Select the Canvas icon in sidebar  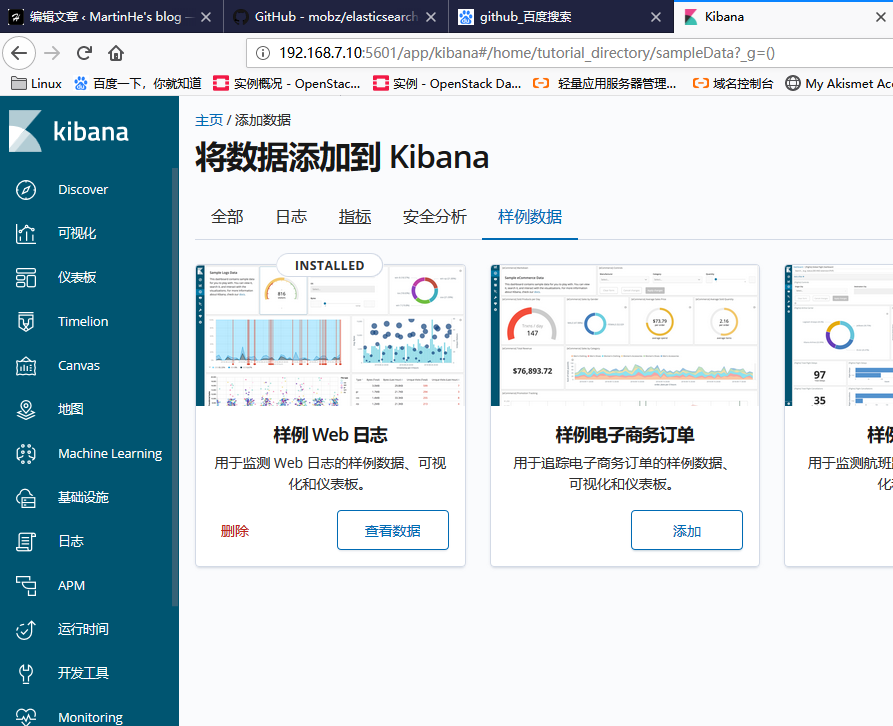pos(27,366)
